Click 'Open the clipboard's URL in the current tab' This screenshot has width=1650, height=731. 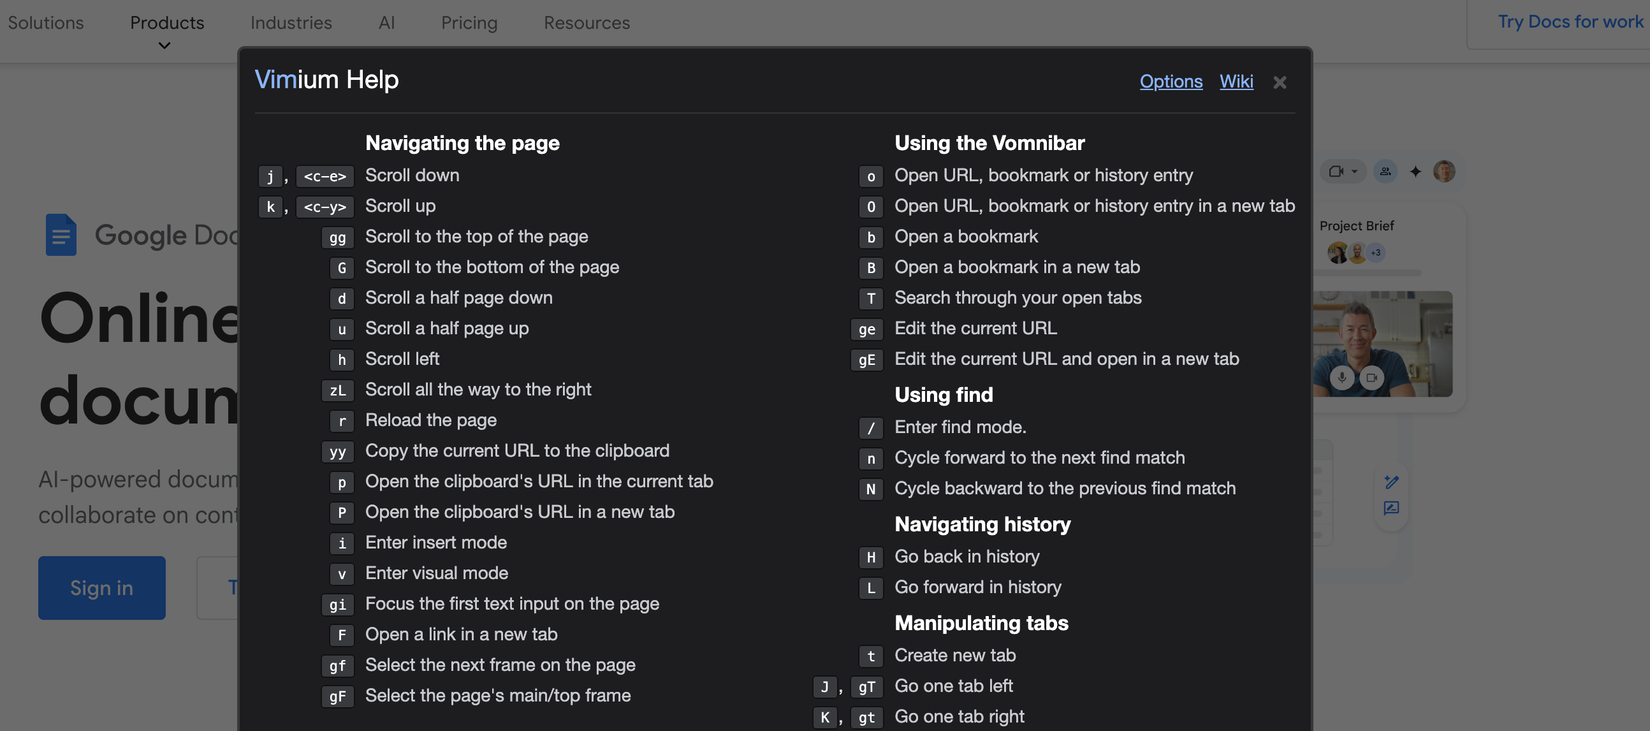point(539,481)
